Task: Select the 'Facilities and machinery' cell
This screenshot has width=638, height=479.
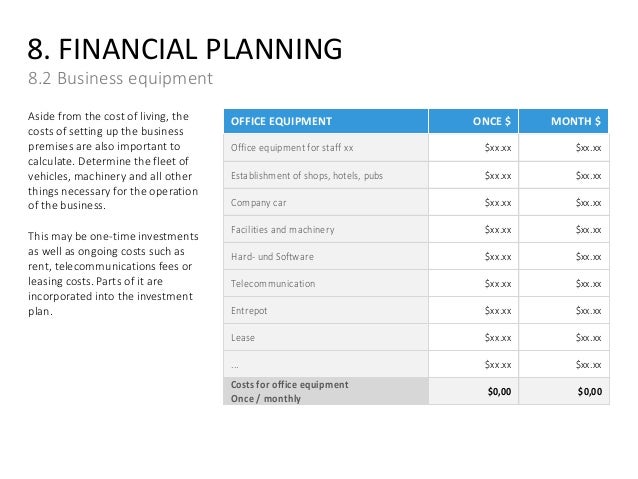Action: (326, 230)
